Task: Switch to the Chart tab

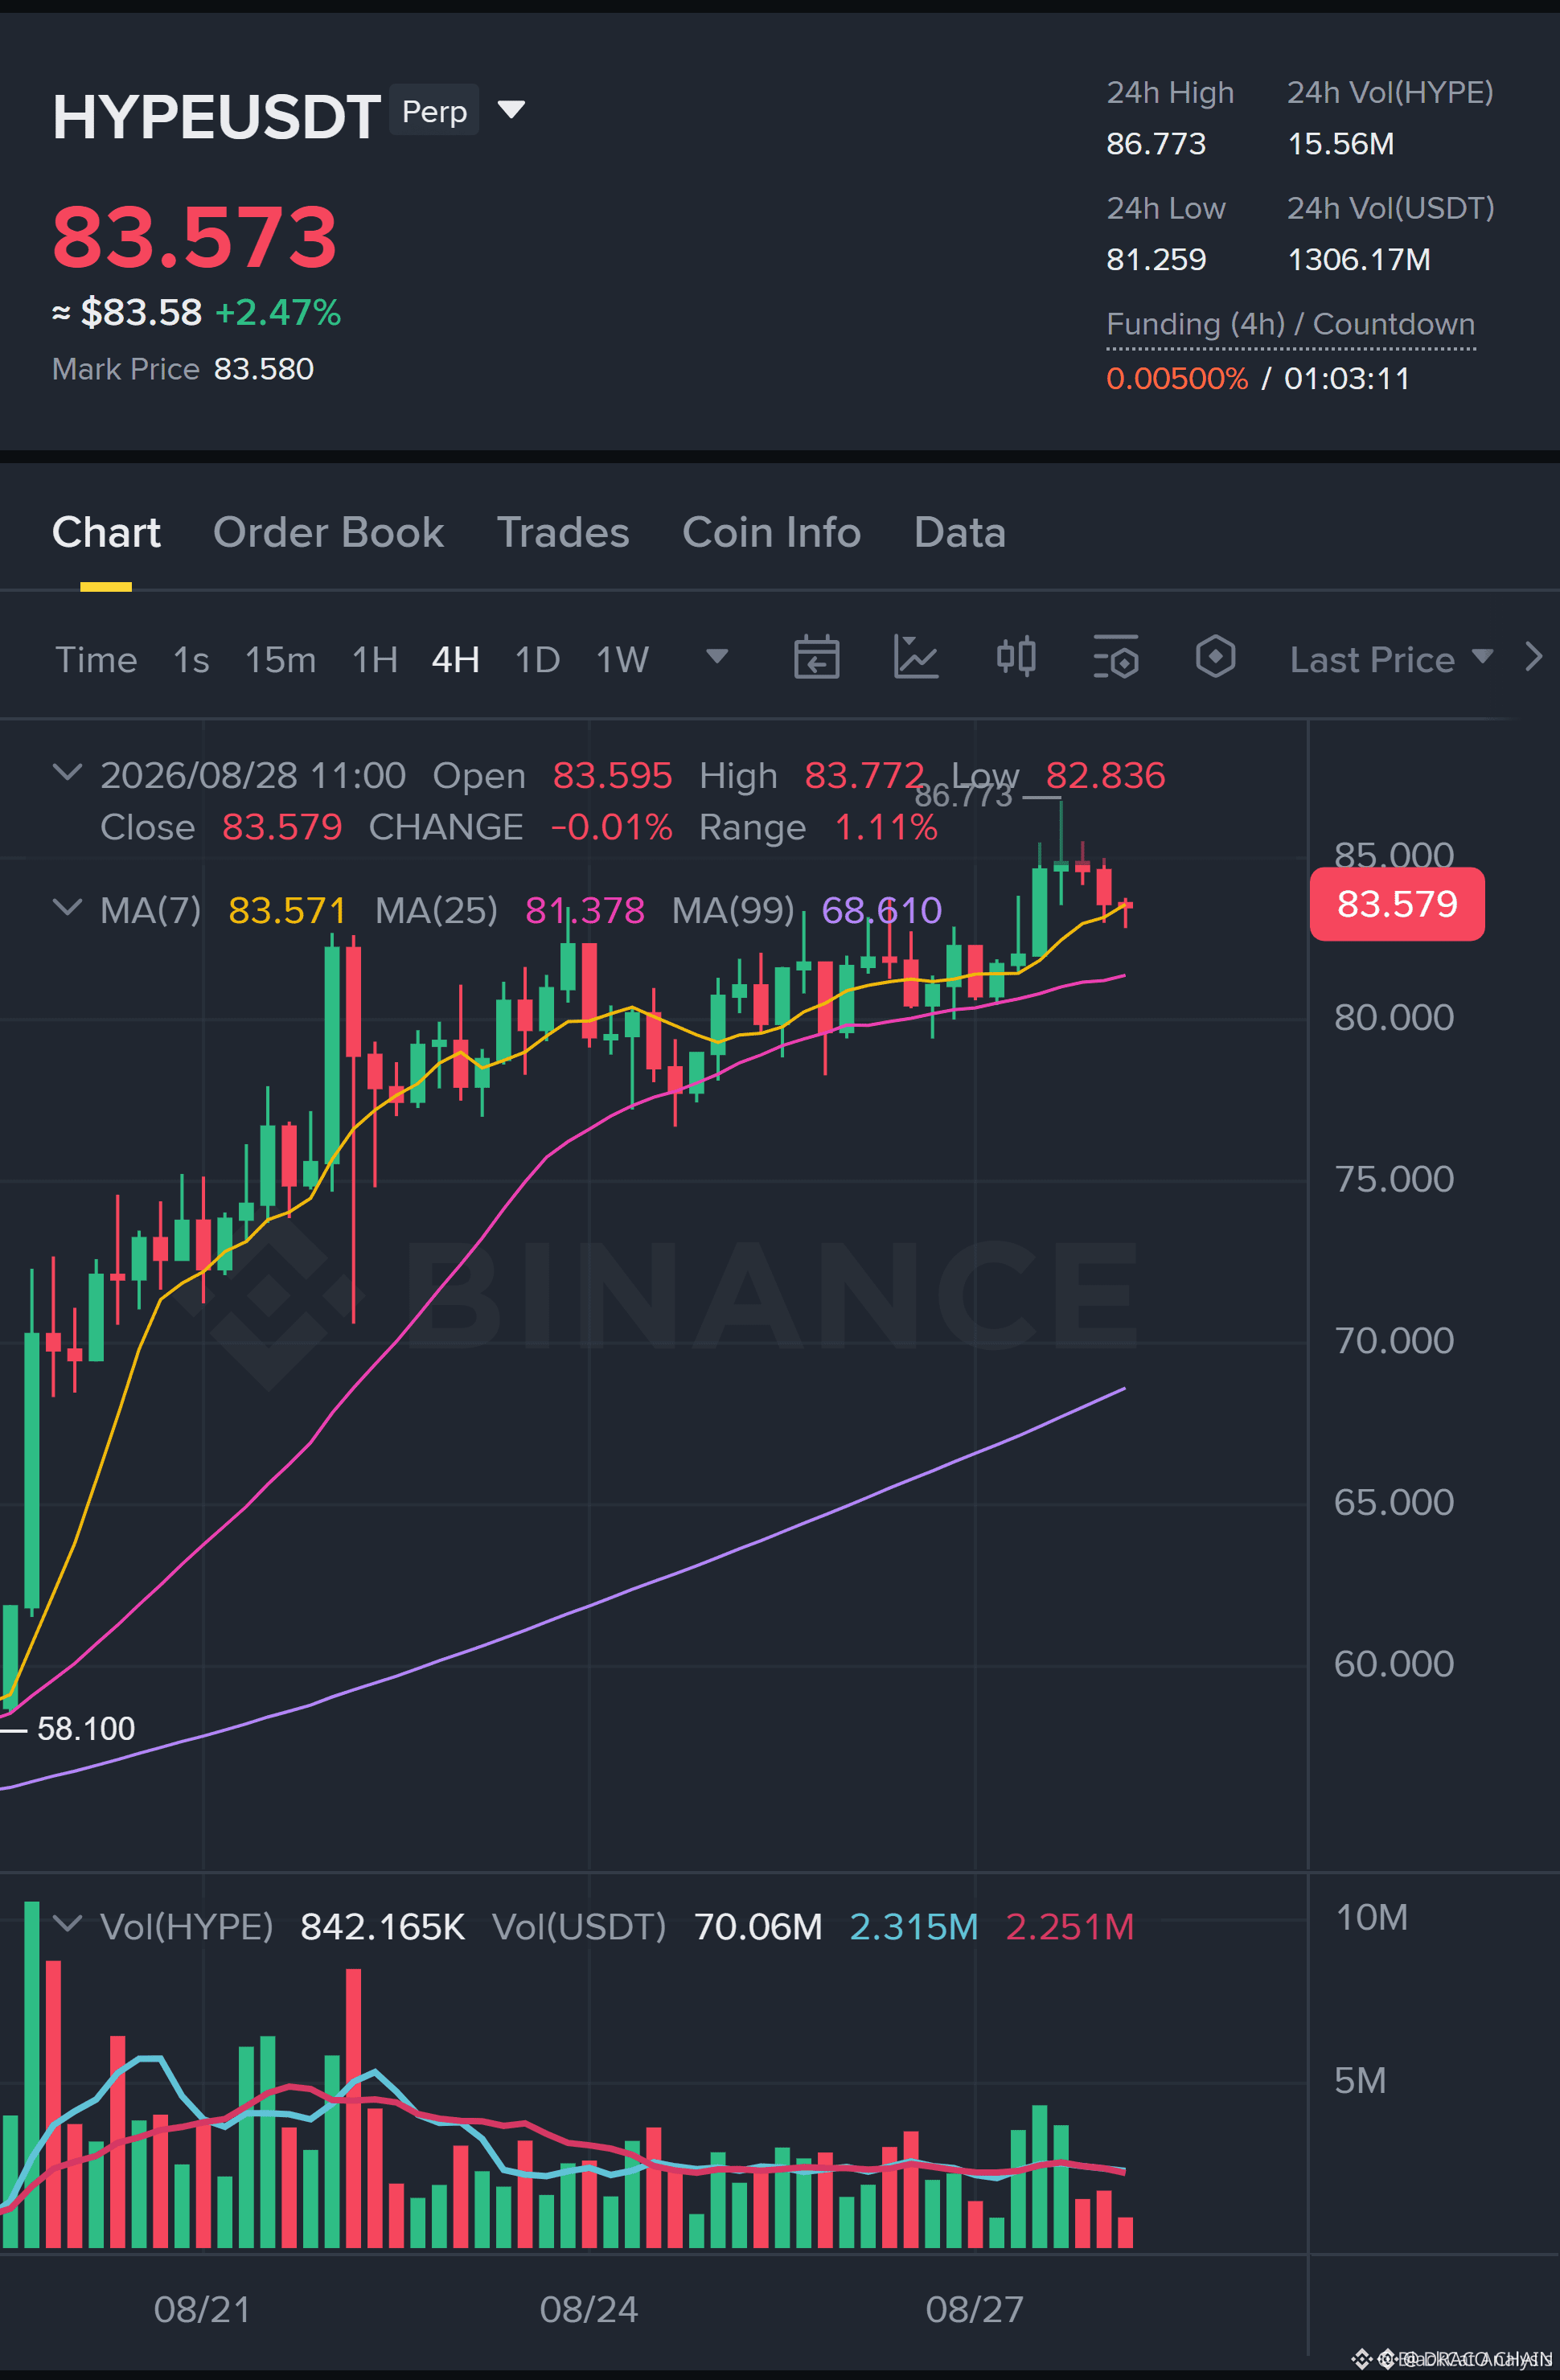Action: coord(106,532)
